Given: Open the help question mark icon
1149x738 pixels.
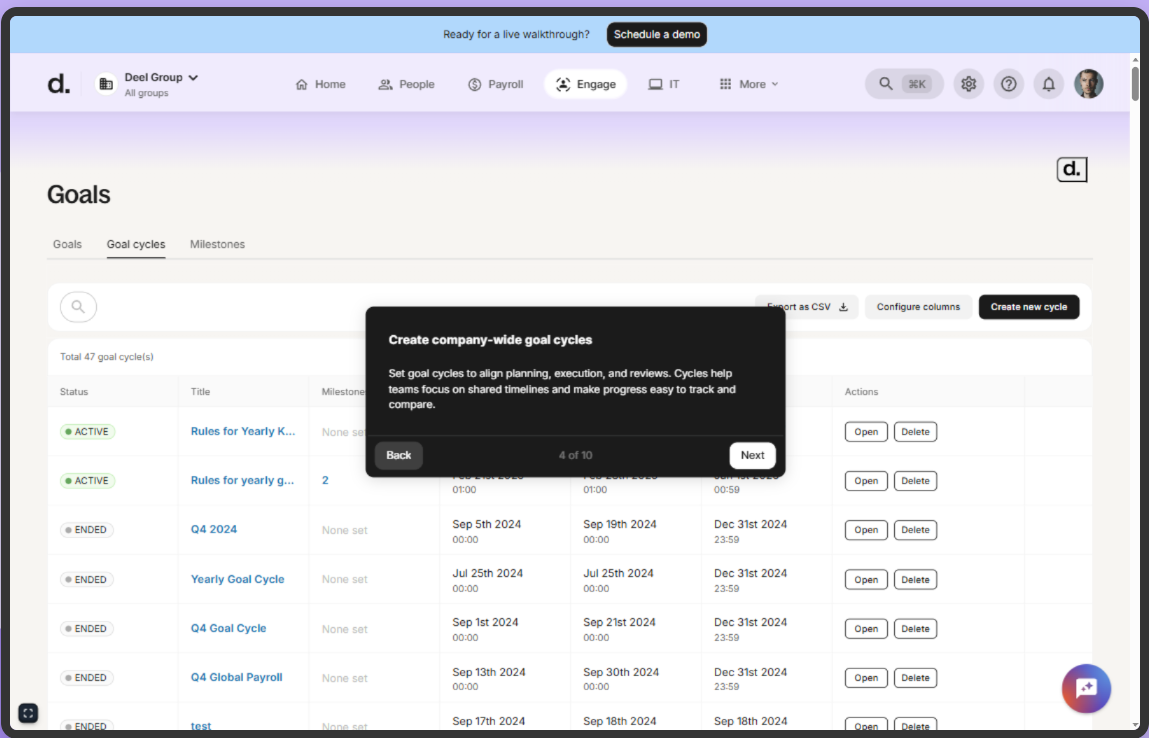Looking at the screenshot, I should 1008,84.
